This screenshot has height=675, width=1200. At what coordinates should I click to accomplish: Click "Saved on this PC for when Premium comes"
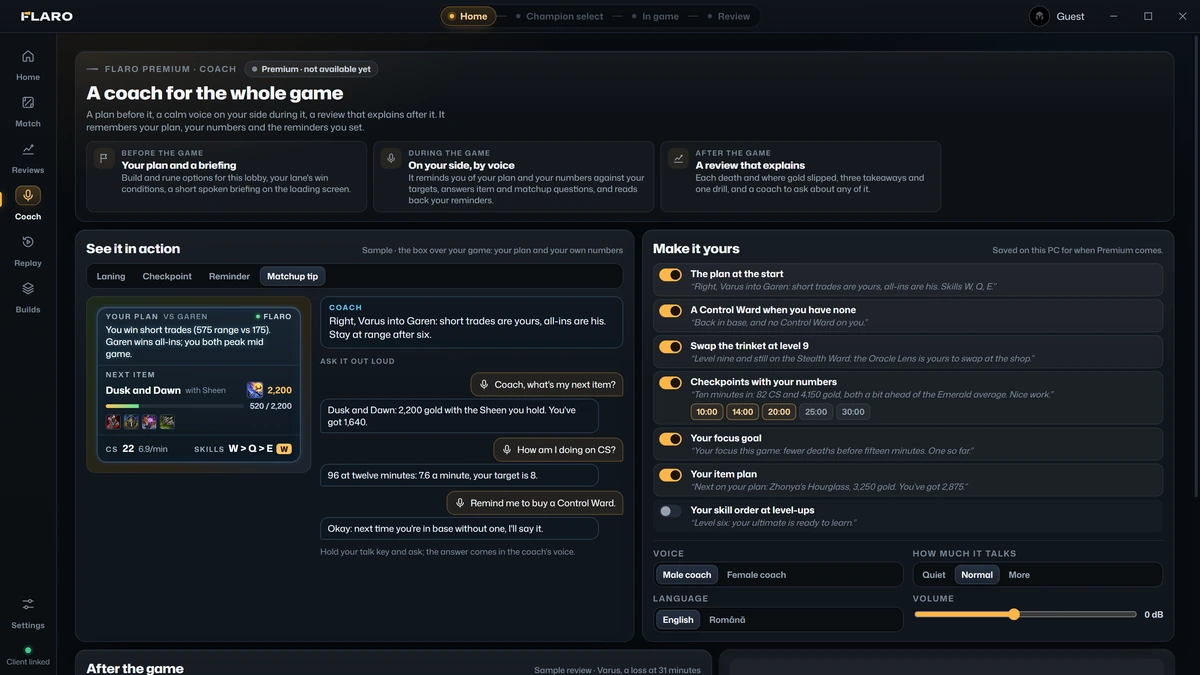pos(1078,250)
